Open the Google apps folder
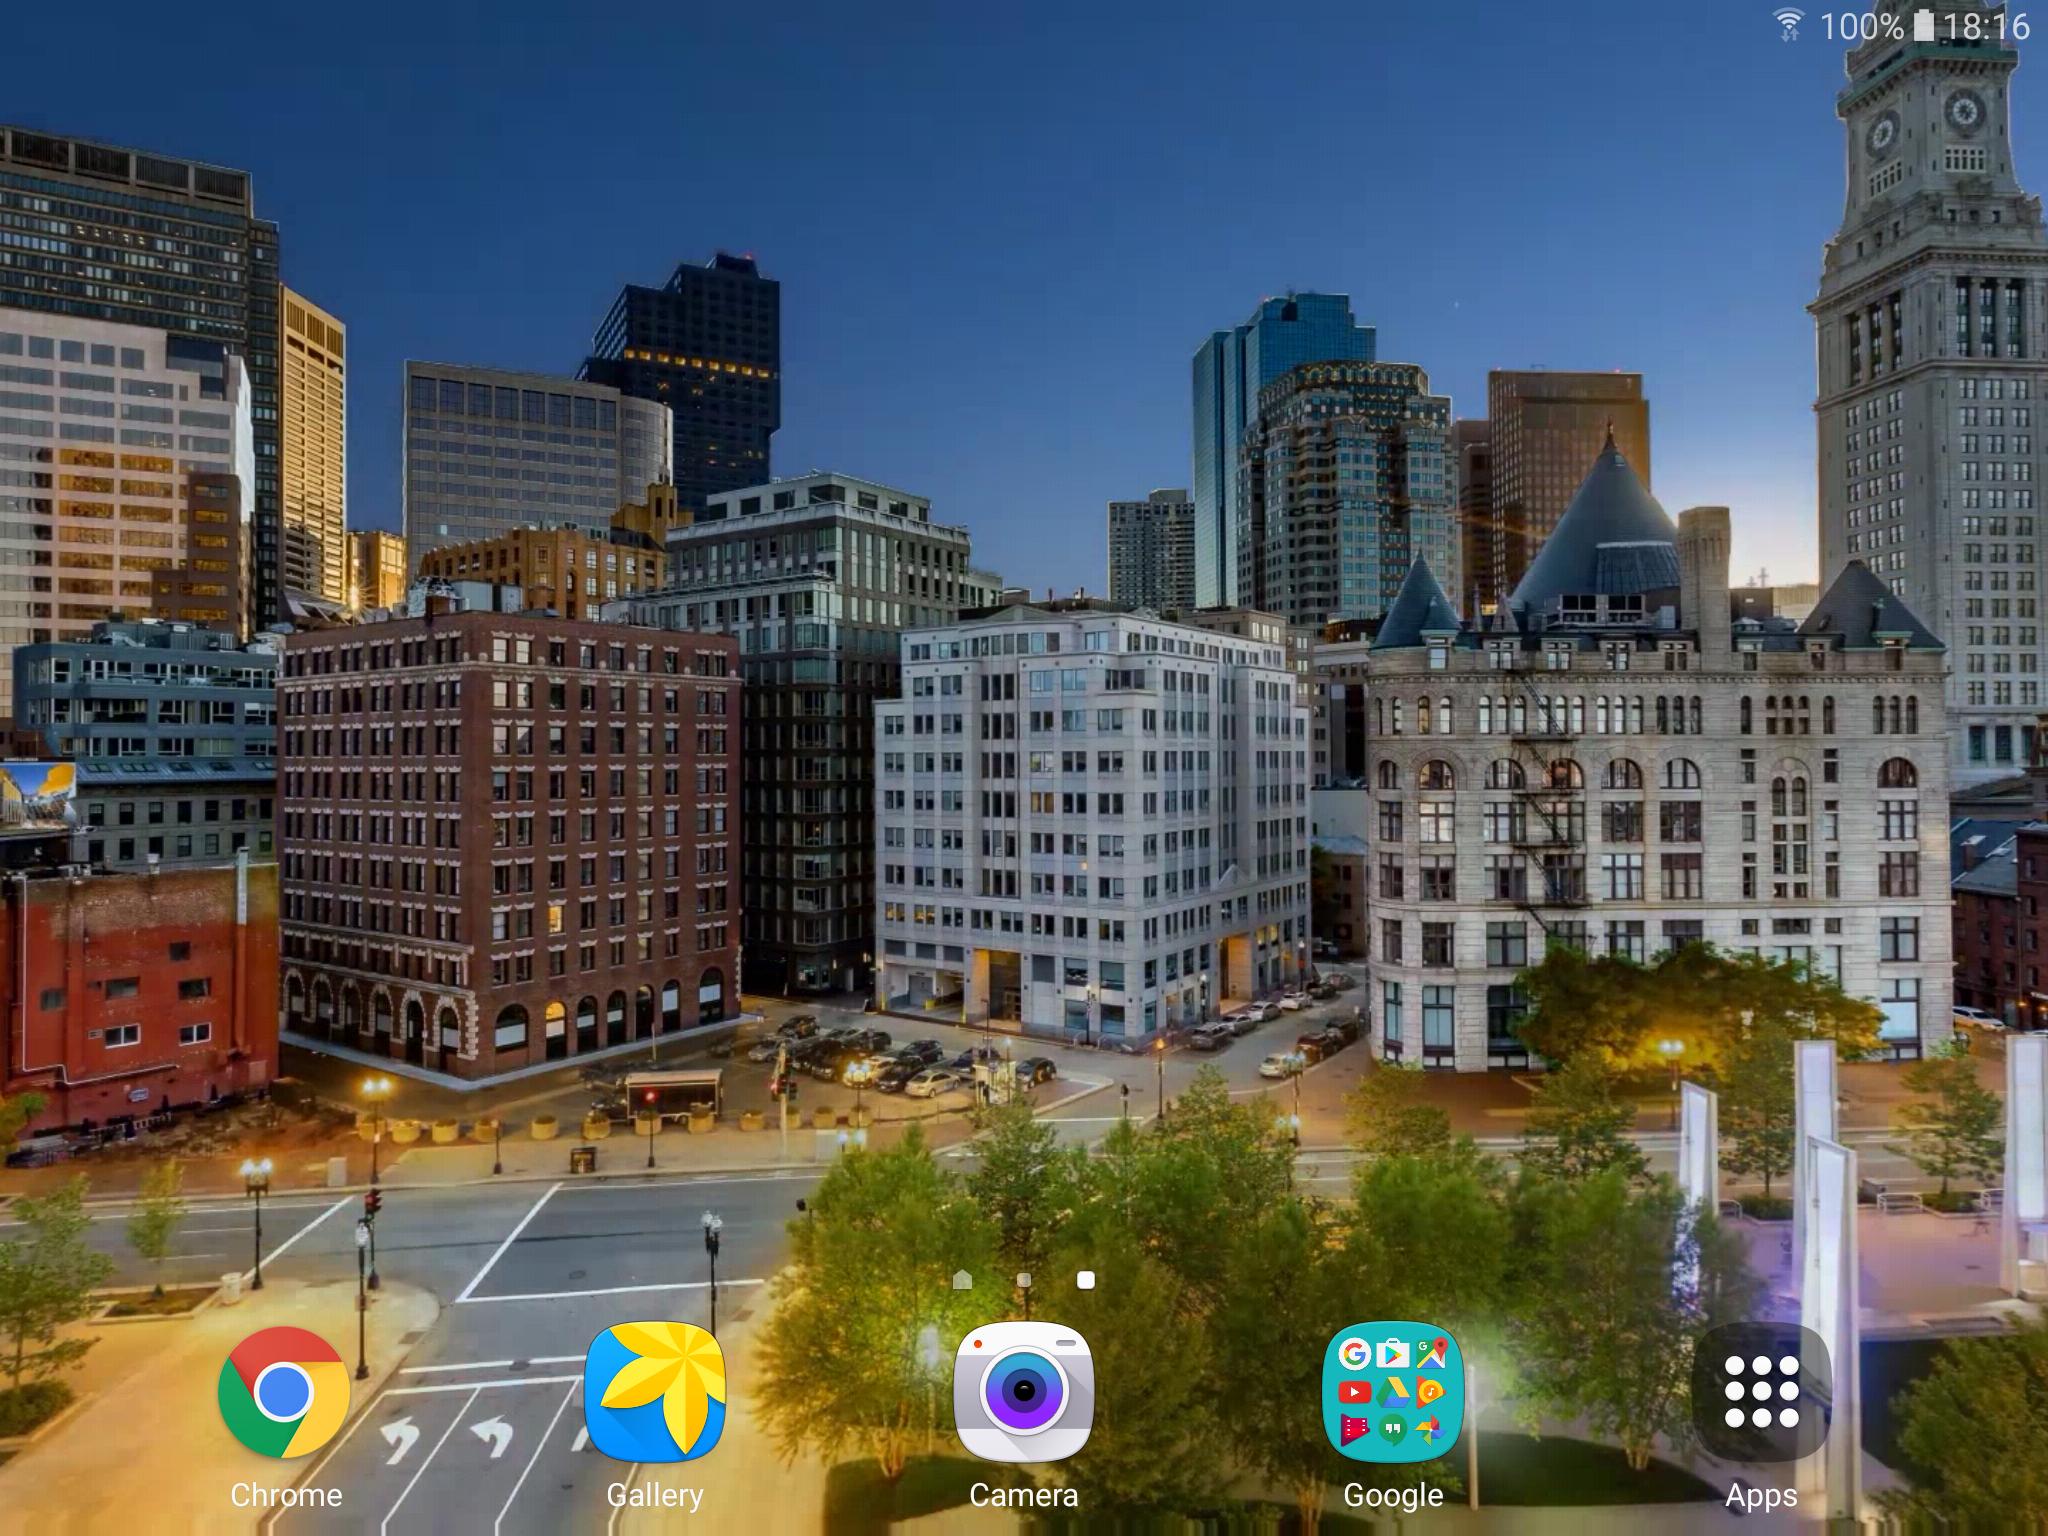 (1393, 1392)
